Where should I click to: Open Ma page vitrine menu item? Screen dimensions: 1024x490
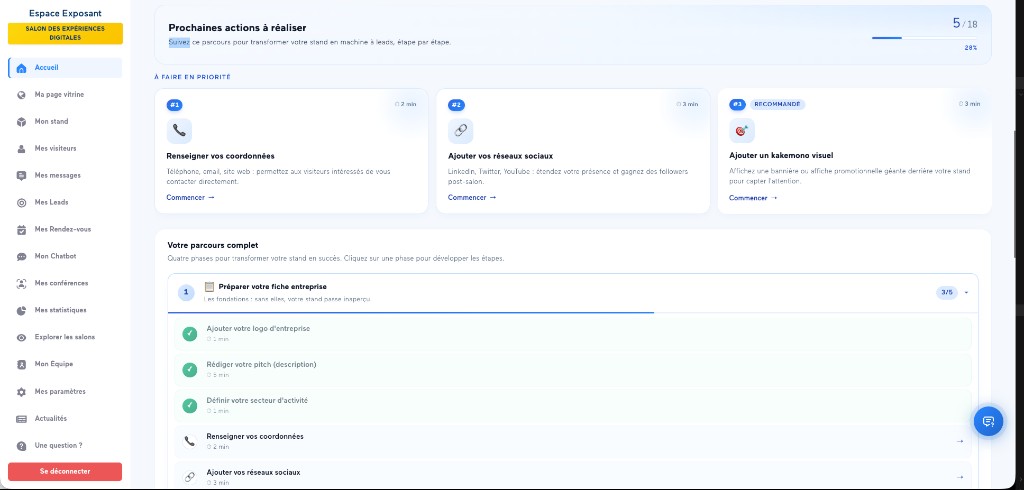pyautogui.click(x=65, y=95)
